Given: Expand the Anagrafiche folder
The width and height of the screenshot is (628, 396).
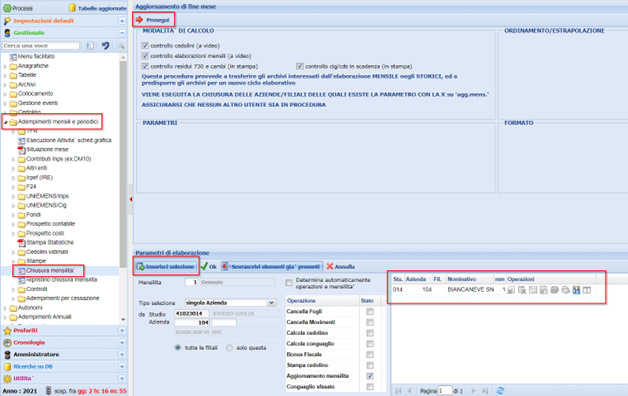Looking at the screenshot, I should [x=5, y=66].
